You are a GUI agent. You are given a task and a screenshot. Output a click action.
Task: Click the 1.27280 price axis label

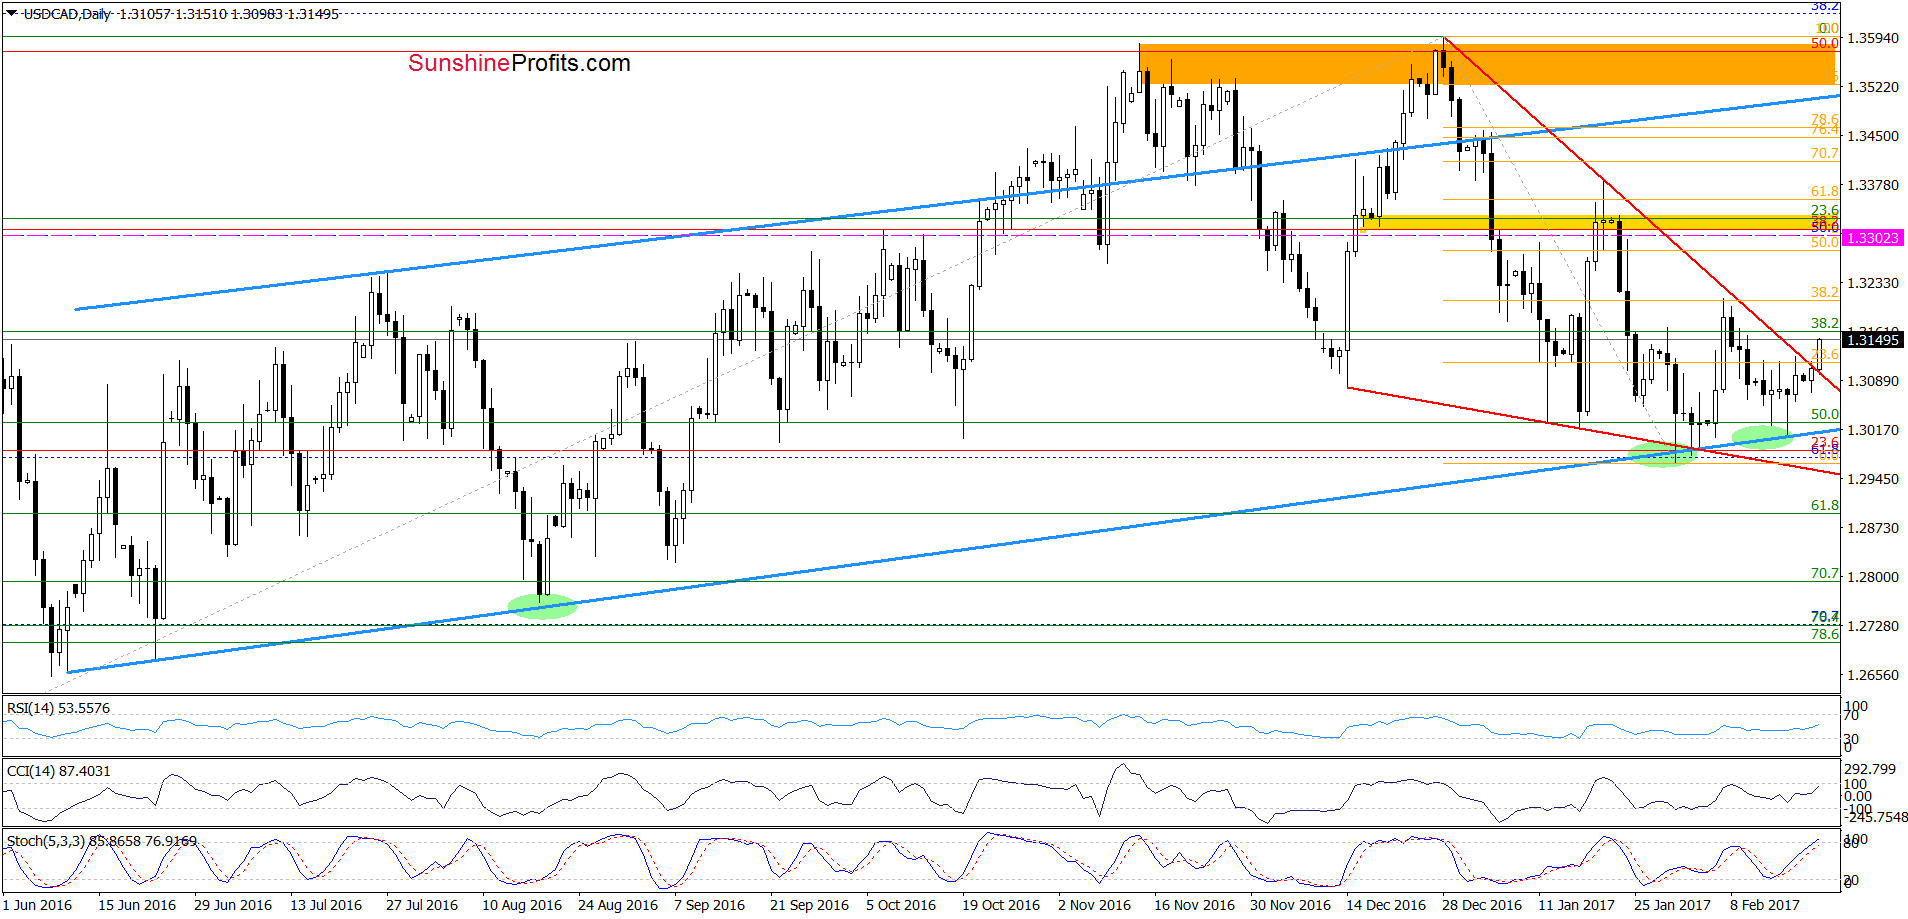coord(1873,626)
